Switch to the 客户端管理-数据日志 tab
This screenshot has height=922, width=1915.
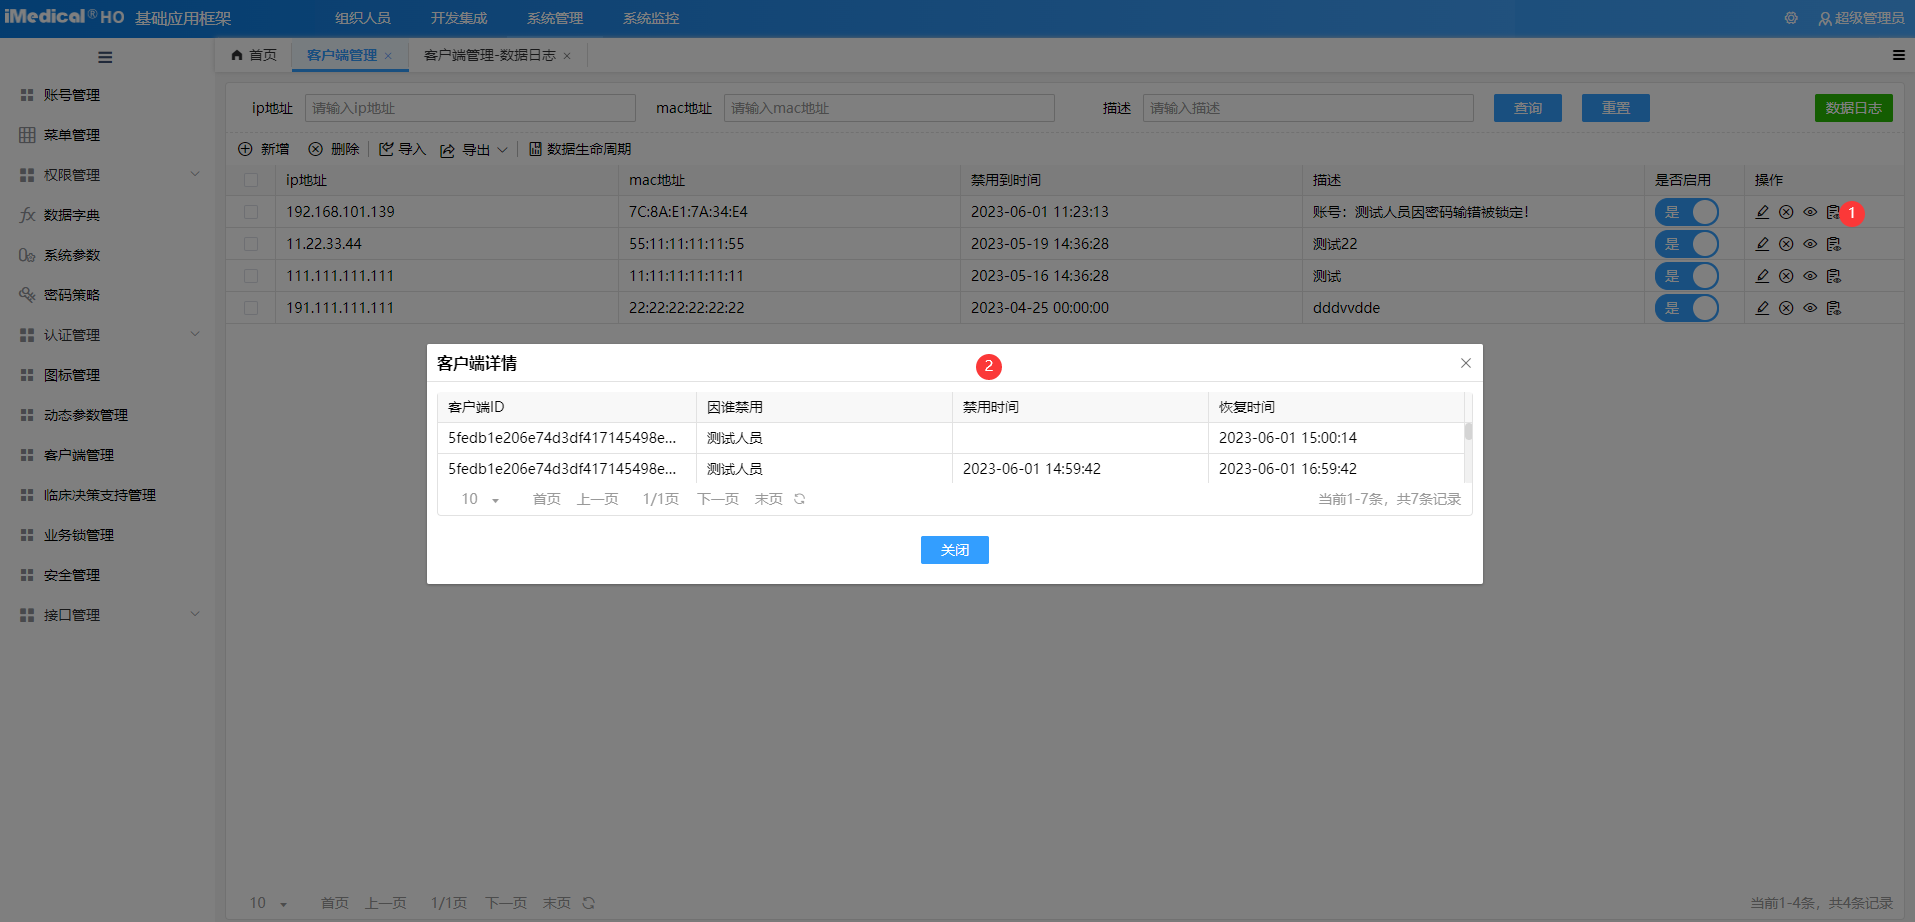pos(489,55)
